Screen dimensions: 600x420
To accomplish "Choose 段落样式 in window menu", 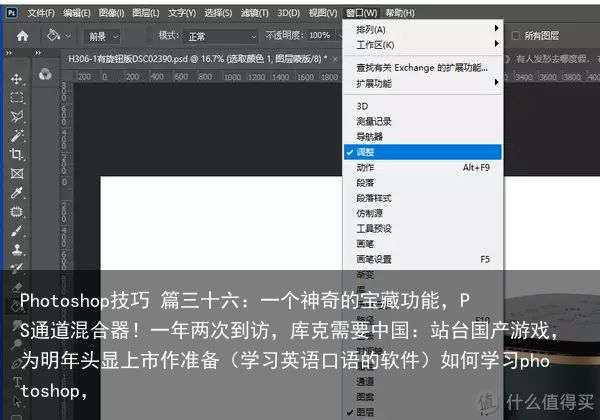I will coord(422,198).
